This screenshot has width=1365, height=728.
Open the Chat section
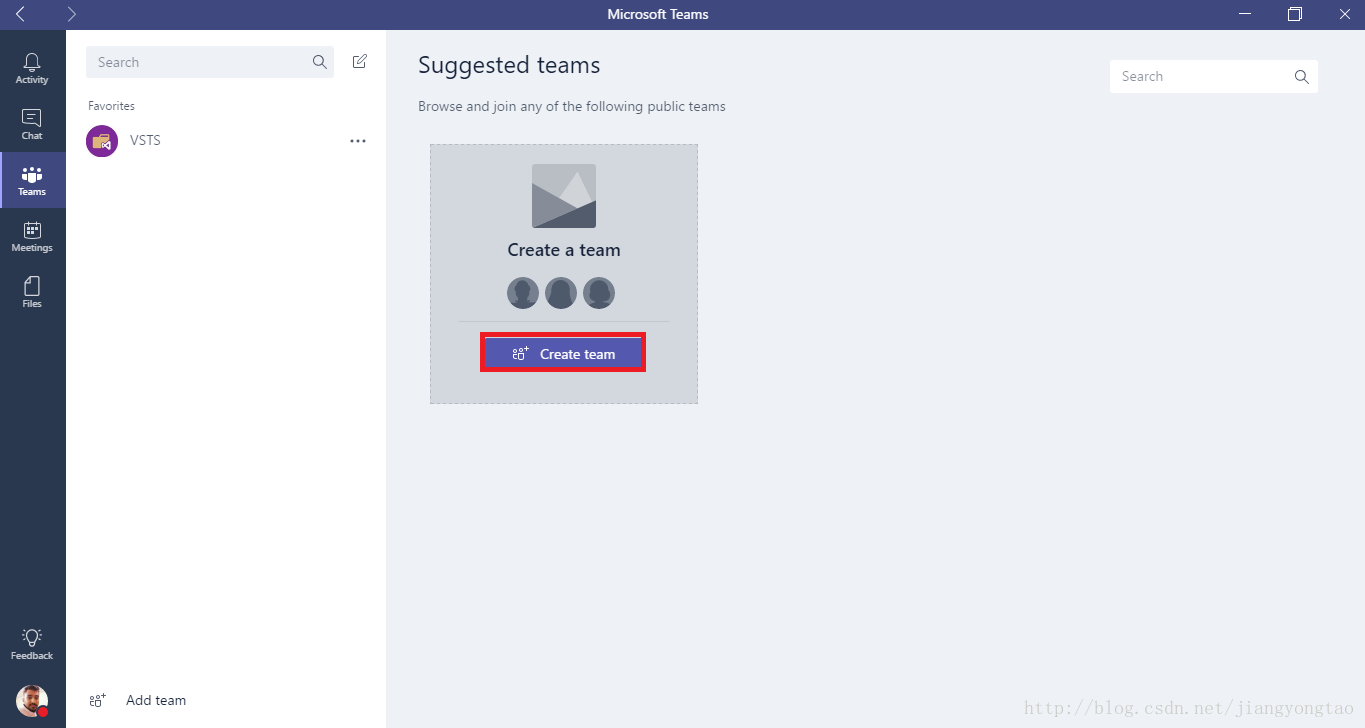point(32,124)
